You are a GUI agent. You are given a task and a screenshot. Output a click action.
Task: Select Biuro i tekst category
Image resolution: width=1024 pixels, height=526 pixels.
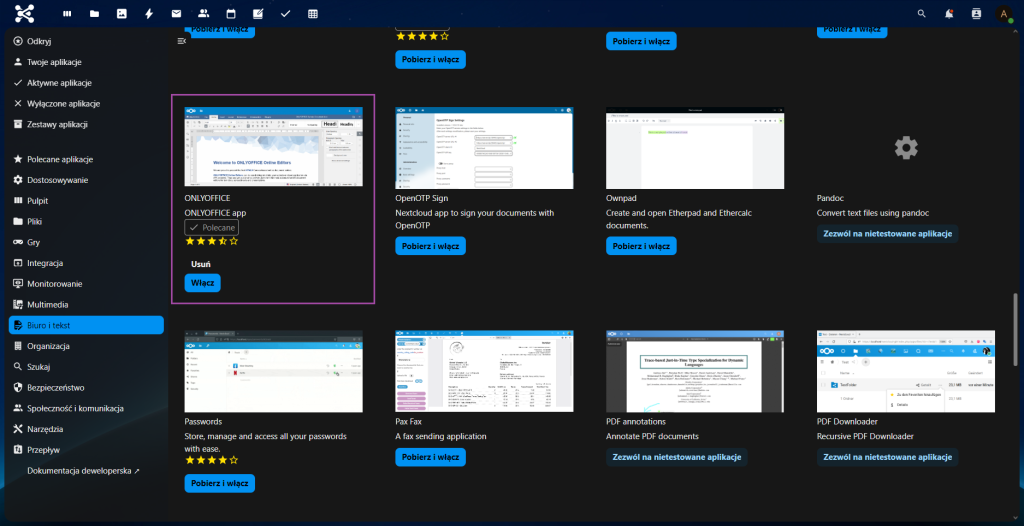coord(86,325)
